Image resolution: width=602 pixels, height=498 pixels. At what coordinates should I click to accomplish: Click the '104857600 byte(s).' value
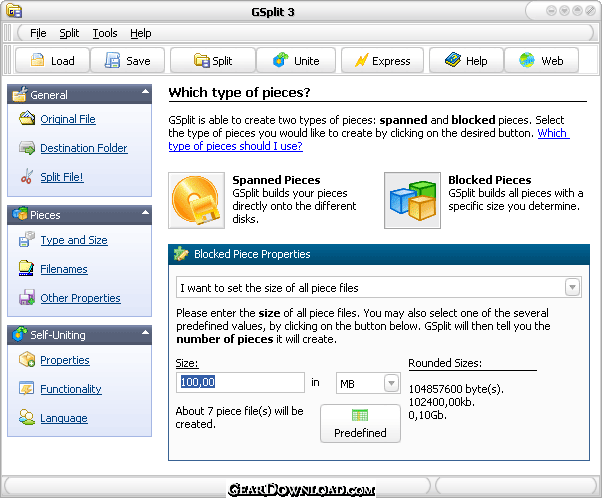click(x=456, y=389)
